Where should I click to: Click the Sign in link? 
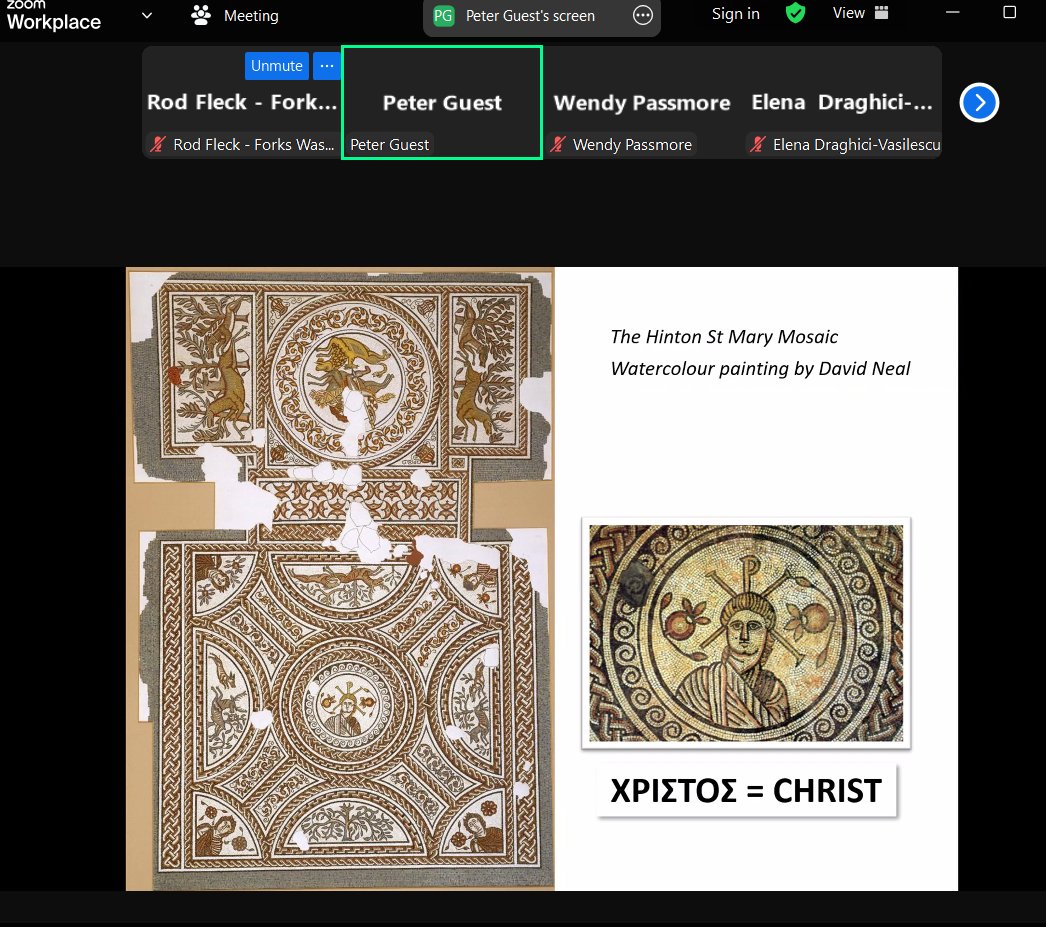tap(735, 14)
